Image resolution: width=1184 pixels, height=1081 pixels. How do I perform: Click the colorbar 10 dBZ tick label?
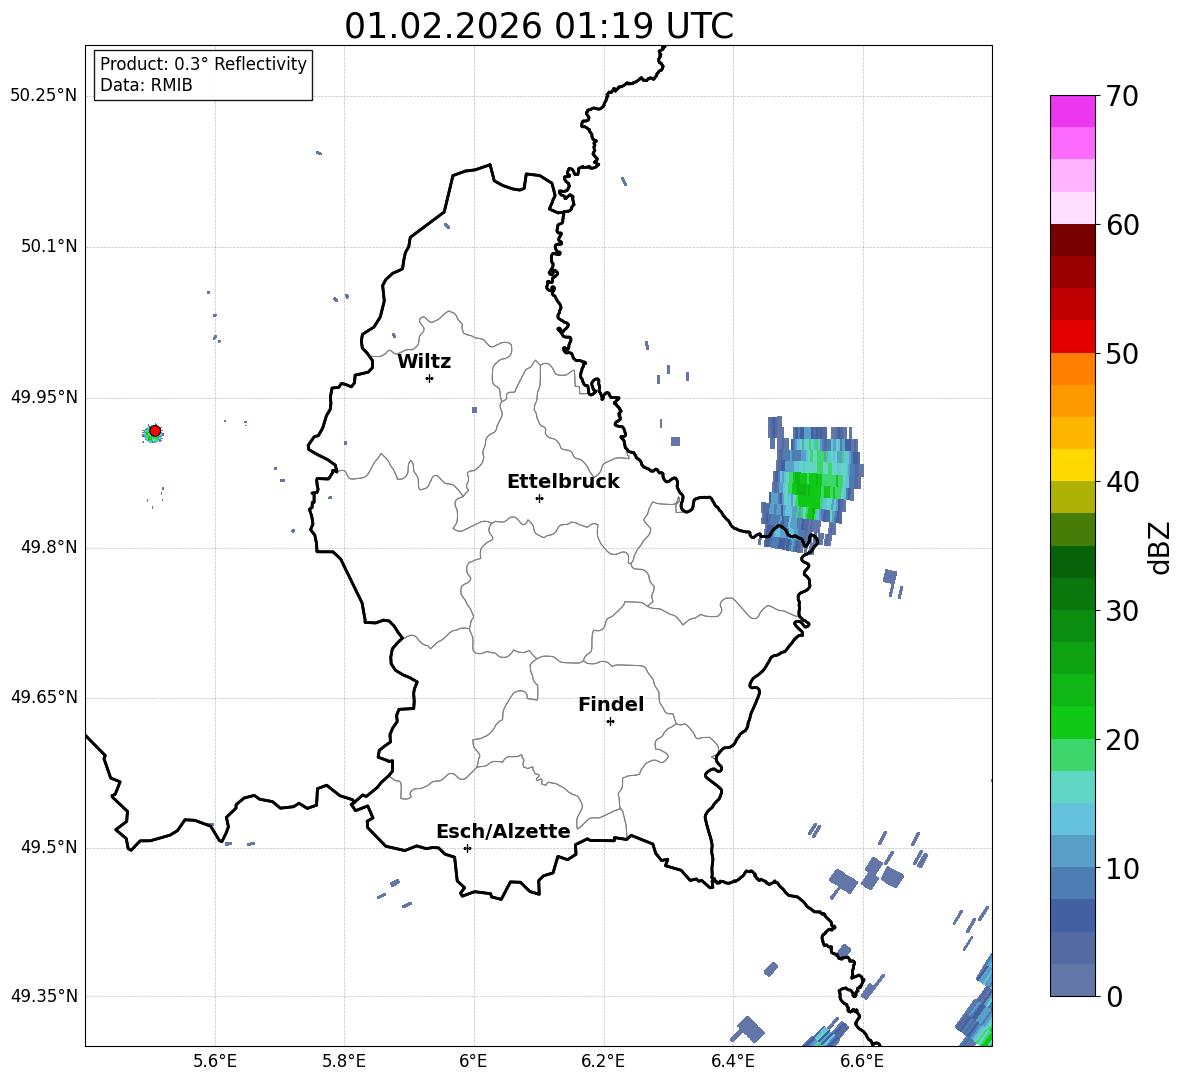[1122, 868]
